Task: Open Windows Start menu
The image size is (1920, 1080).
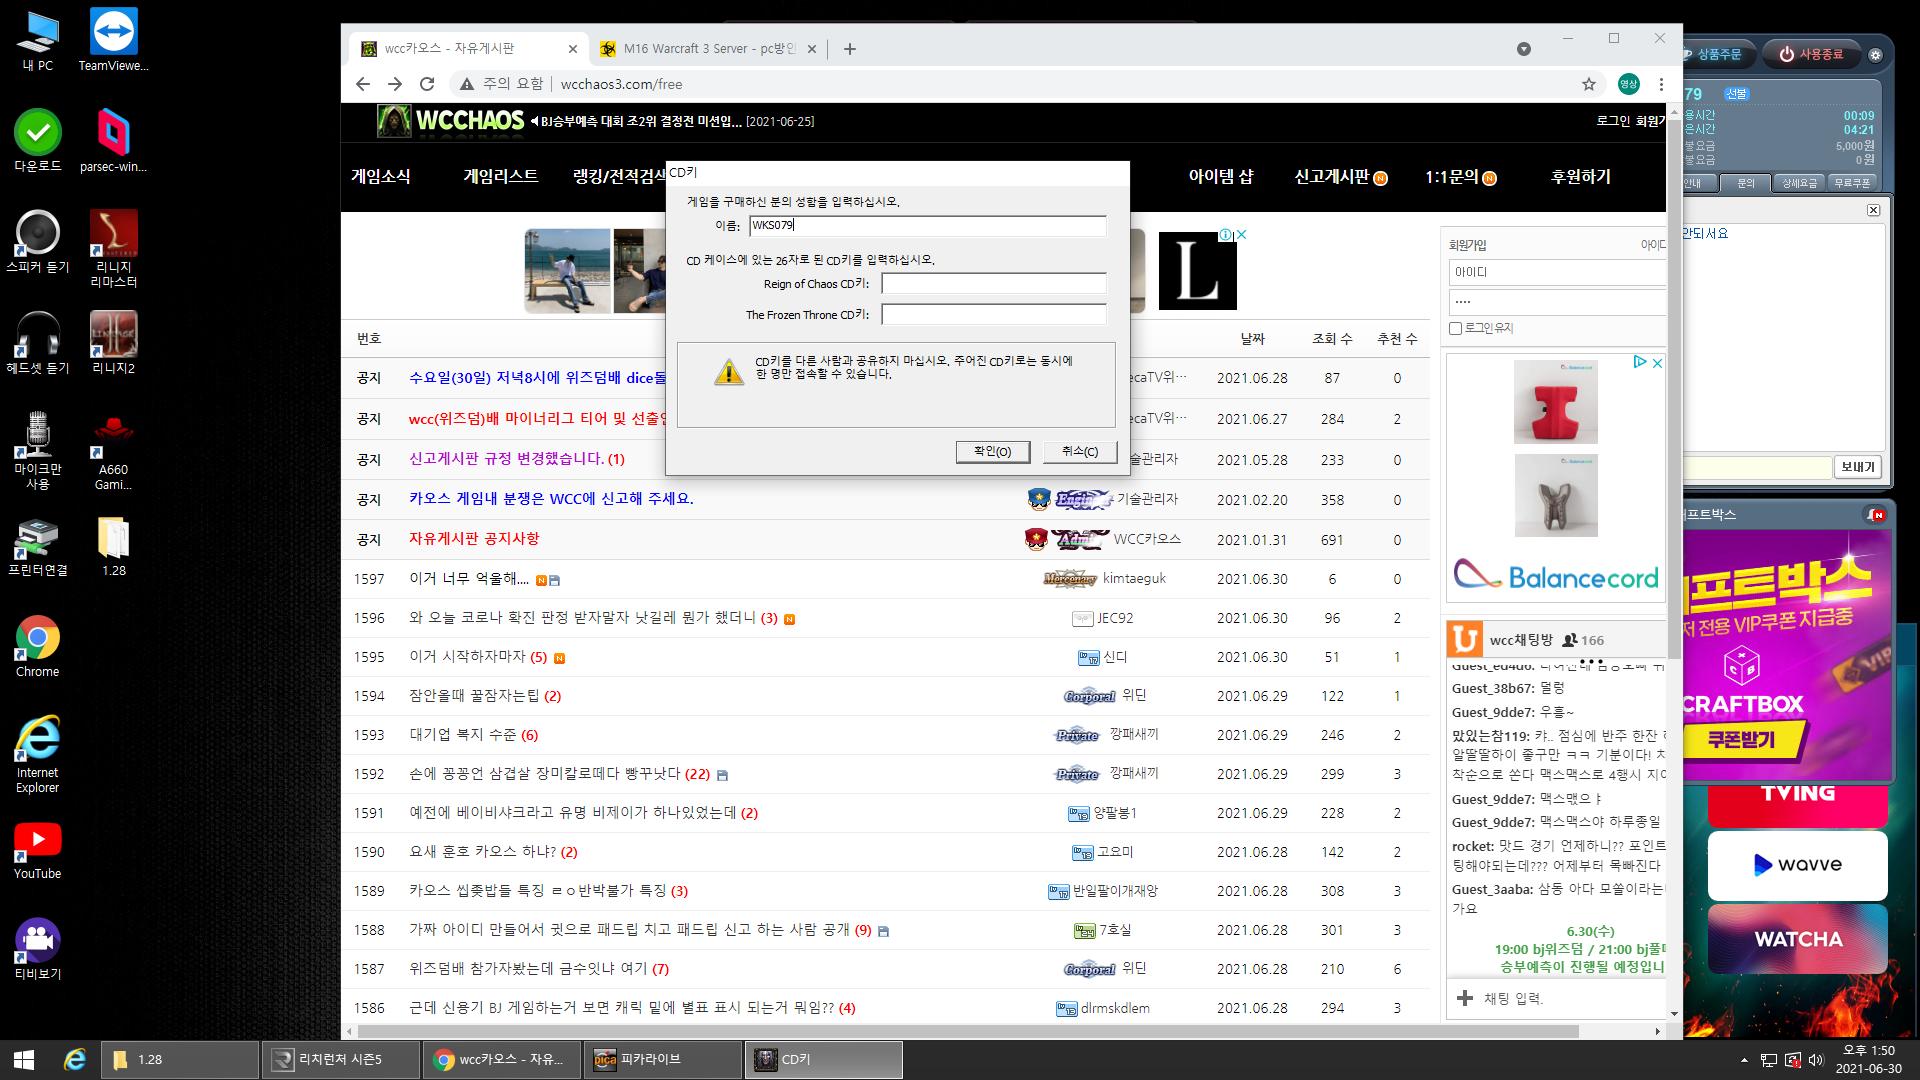Action: point(24,1060)
